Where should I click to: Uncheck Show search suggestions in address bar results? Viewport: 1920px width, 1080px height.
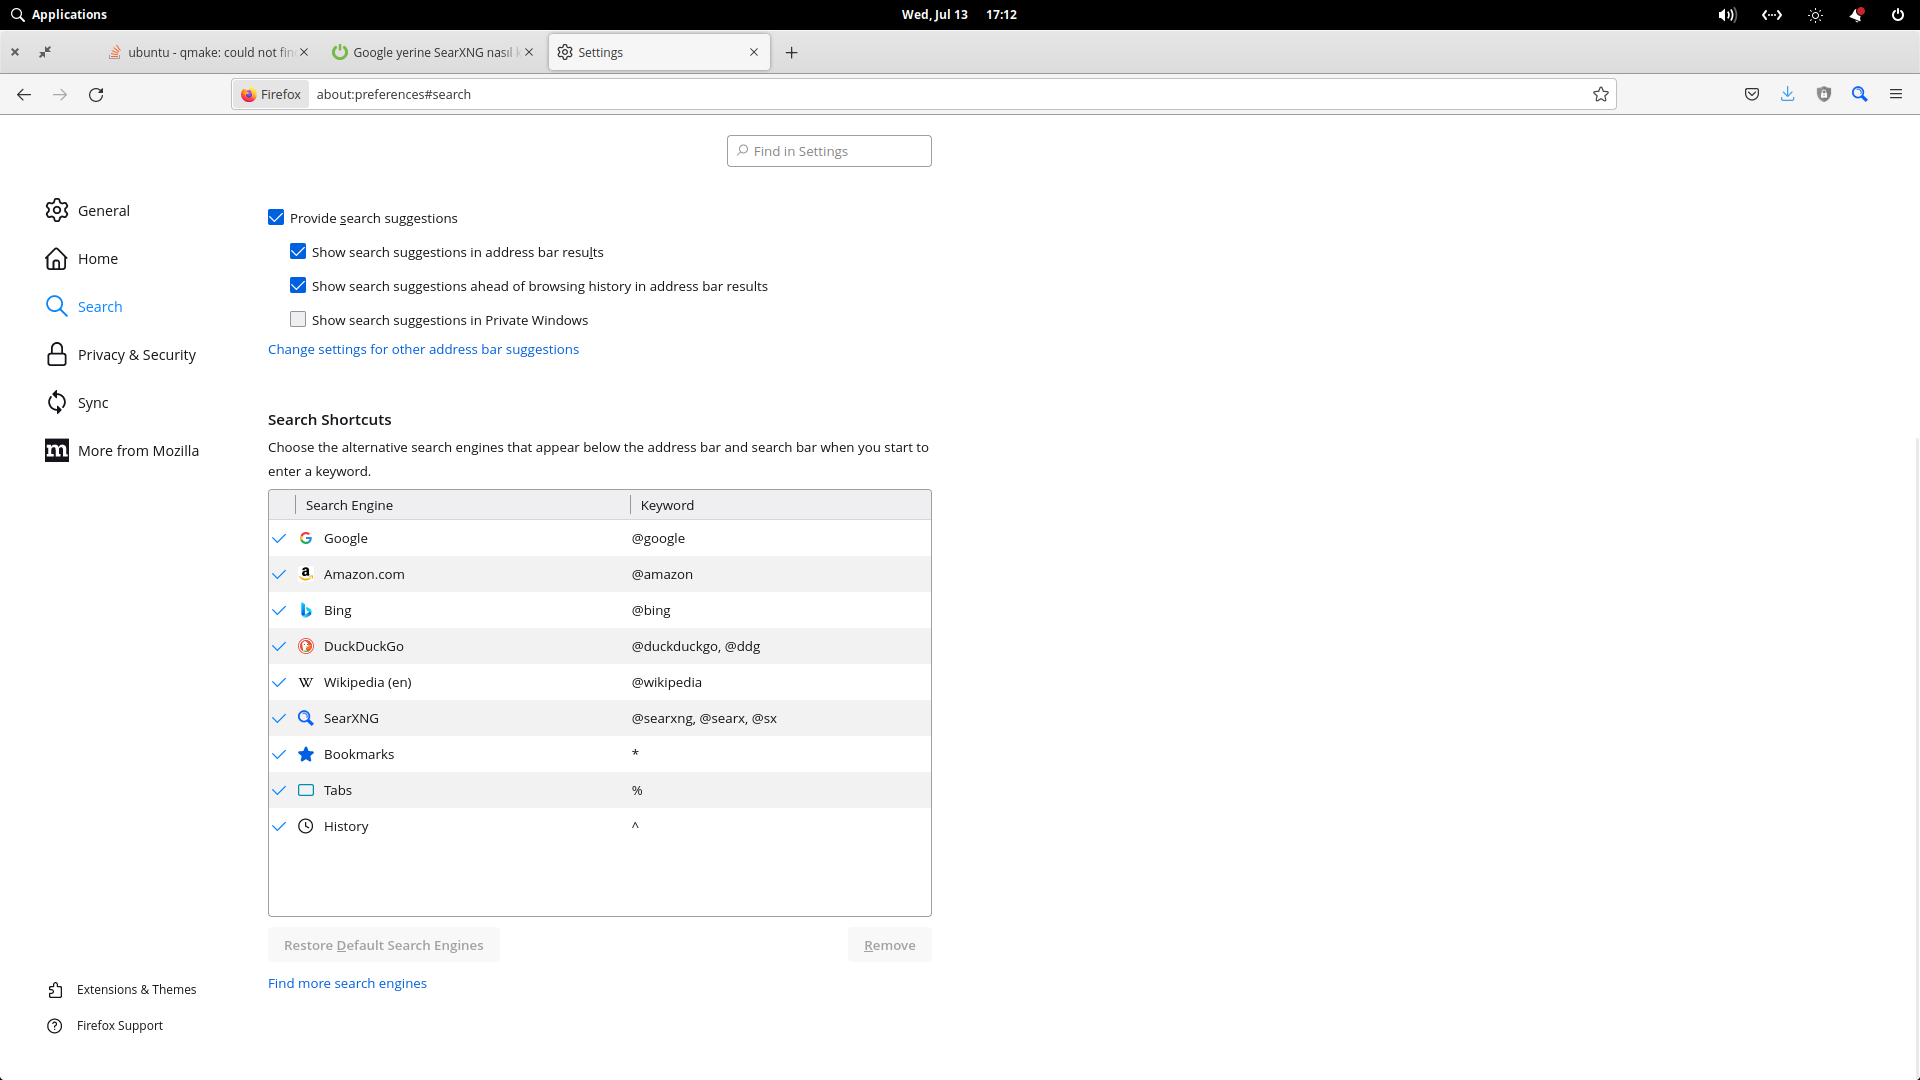click(x=297, y=251)
